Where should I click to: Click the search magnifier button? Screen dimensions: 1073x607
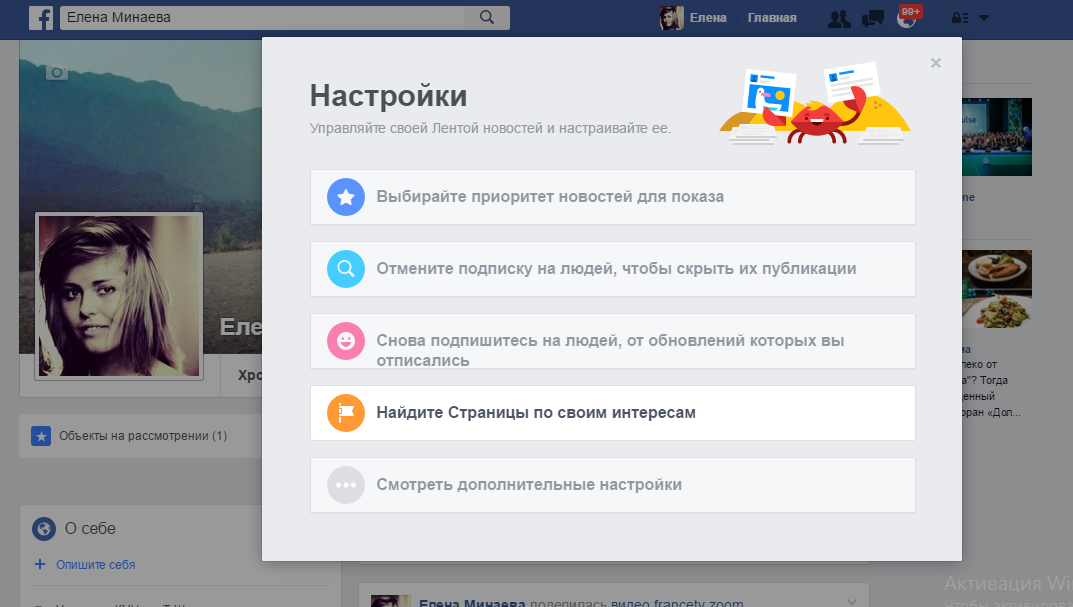point(487,18)
